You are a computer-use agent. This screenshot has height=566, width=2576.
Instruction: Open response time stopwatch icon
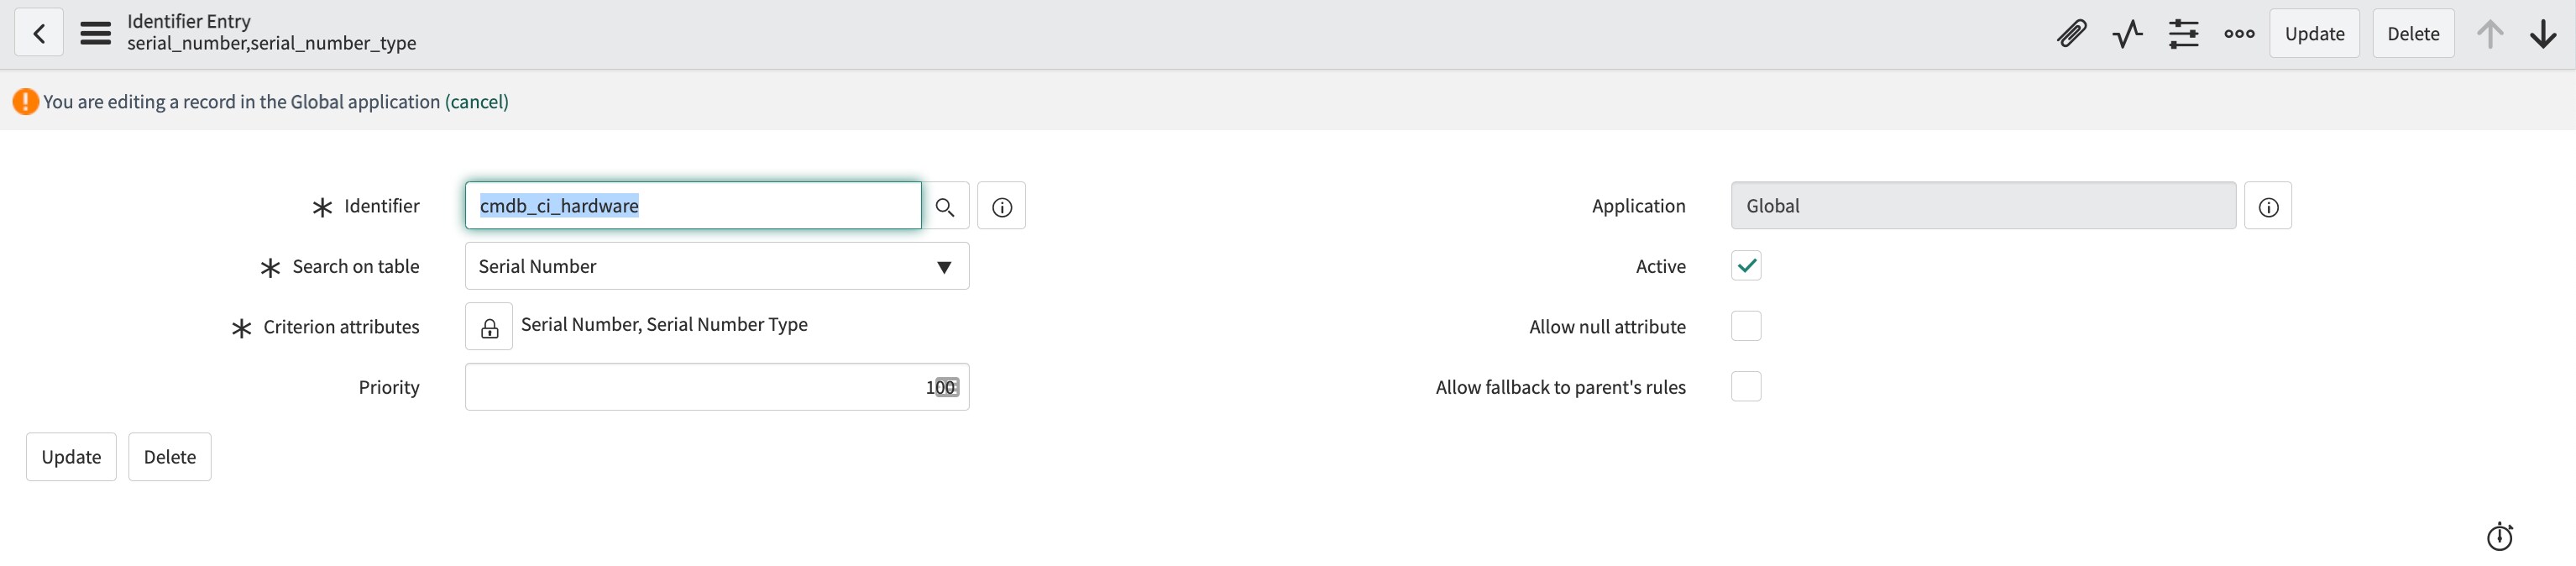click(x=2499, y=536)
